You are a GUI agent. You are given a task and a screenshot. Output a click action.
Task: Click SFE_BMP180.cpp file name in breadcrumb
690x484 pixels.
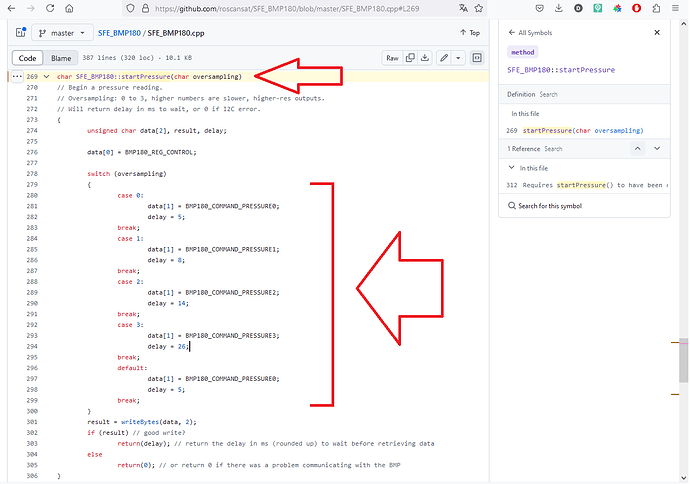coord(176,33)
